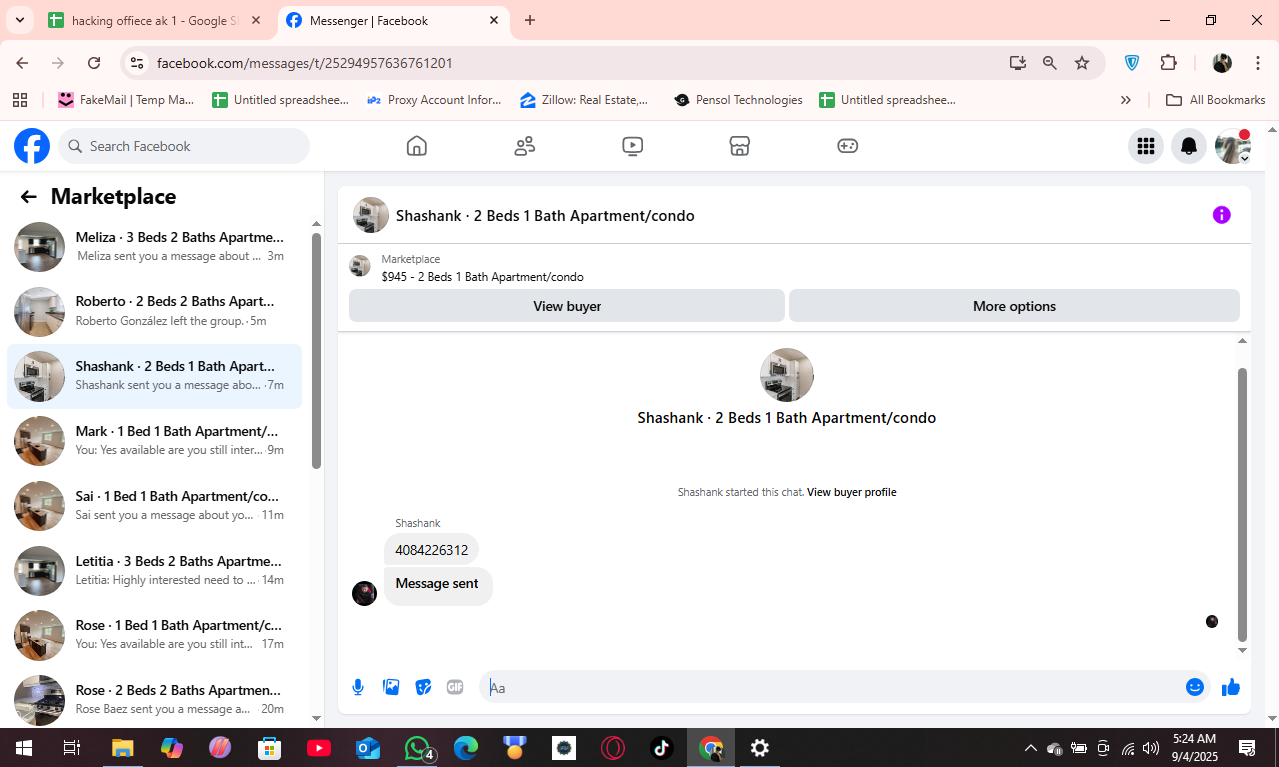Click the 4084226312 message bubble
1279x767 pixels.
(431, 550)
